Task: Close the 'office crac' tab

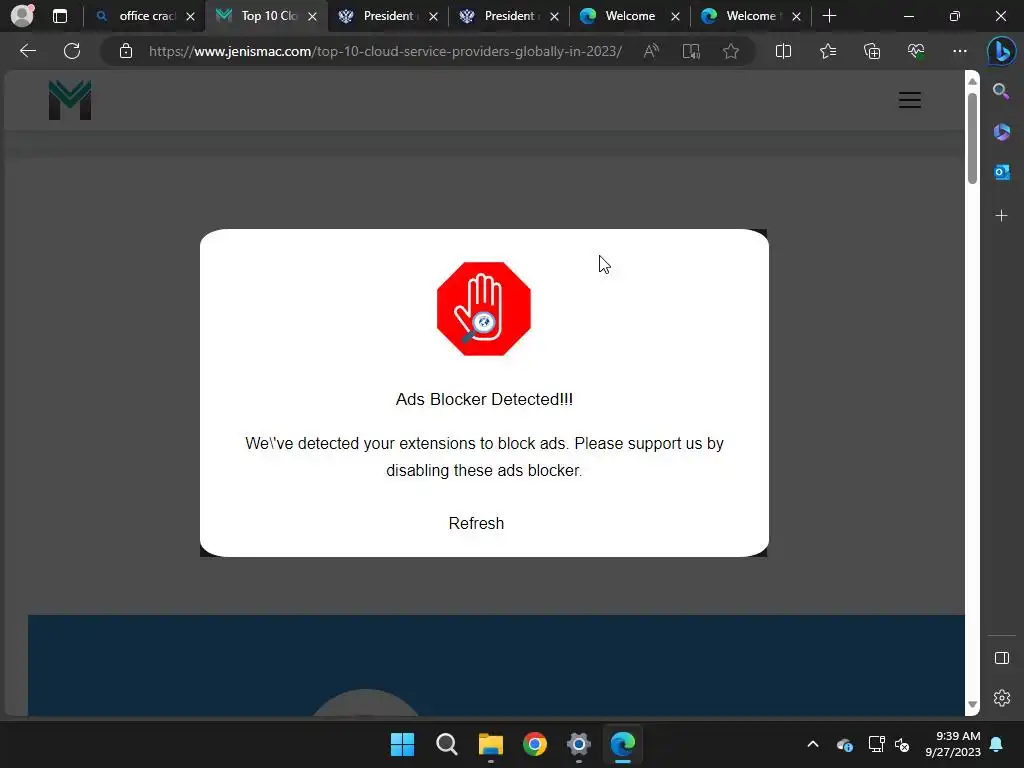Action: pos(190,16)
